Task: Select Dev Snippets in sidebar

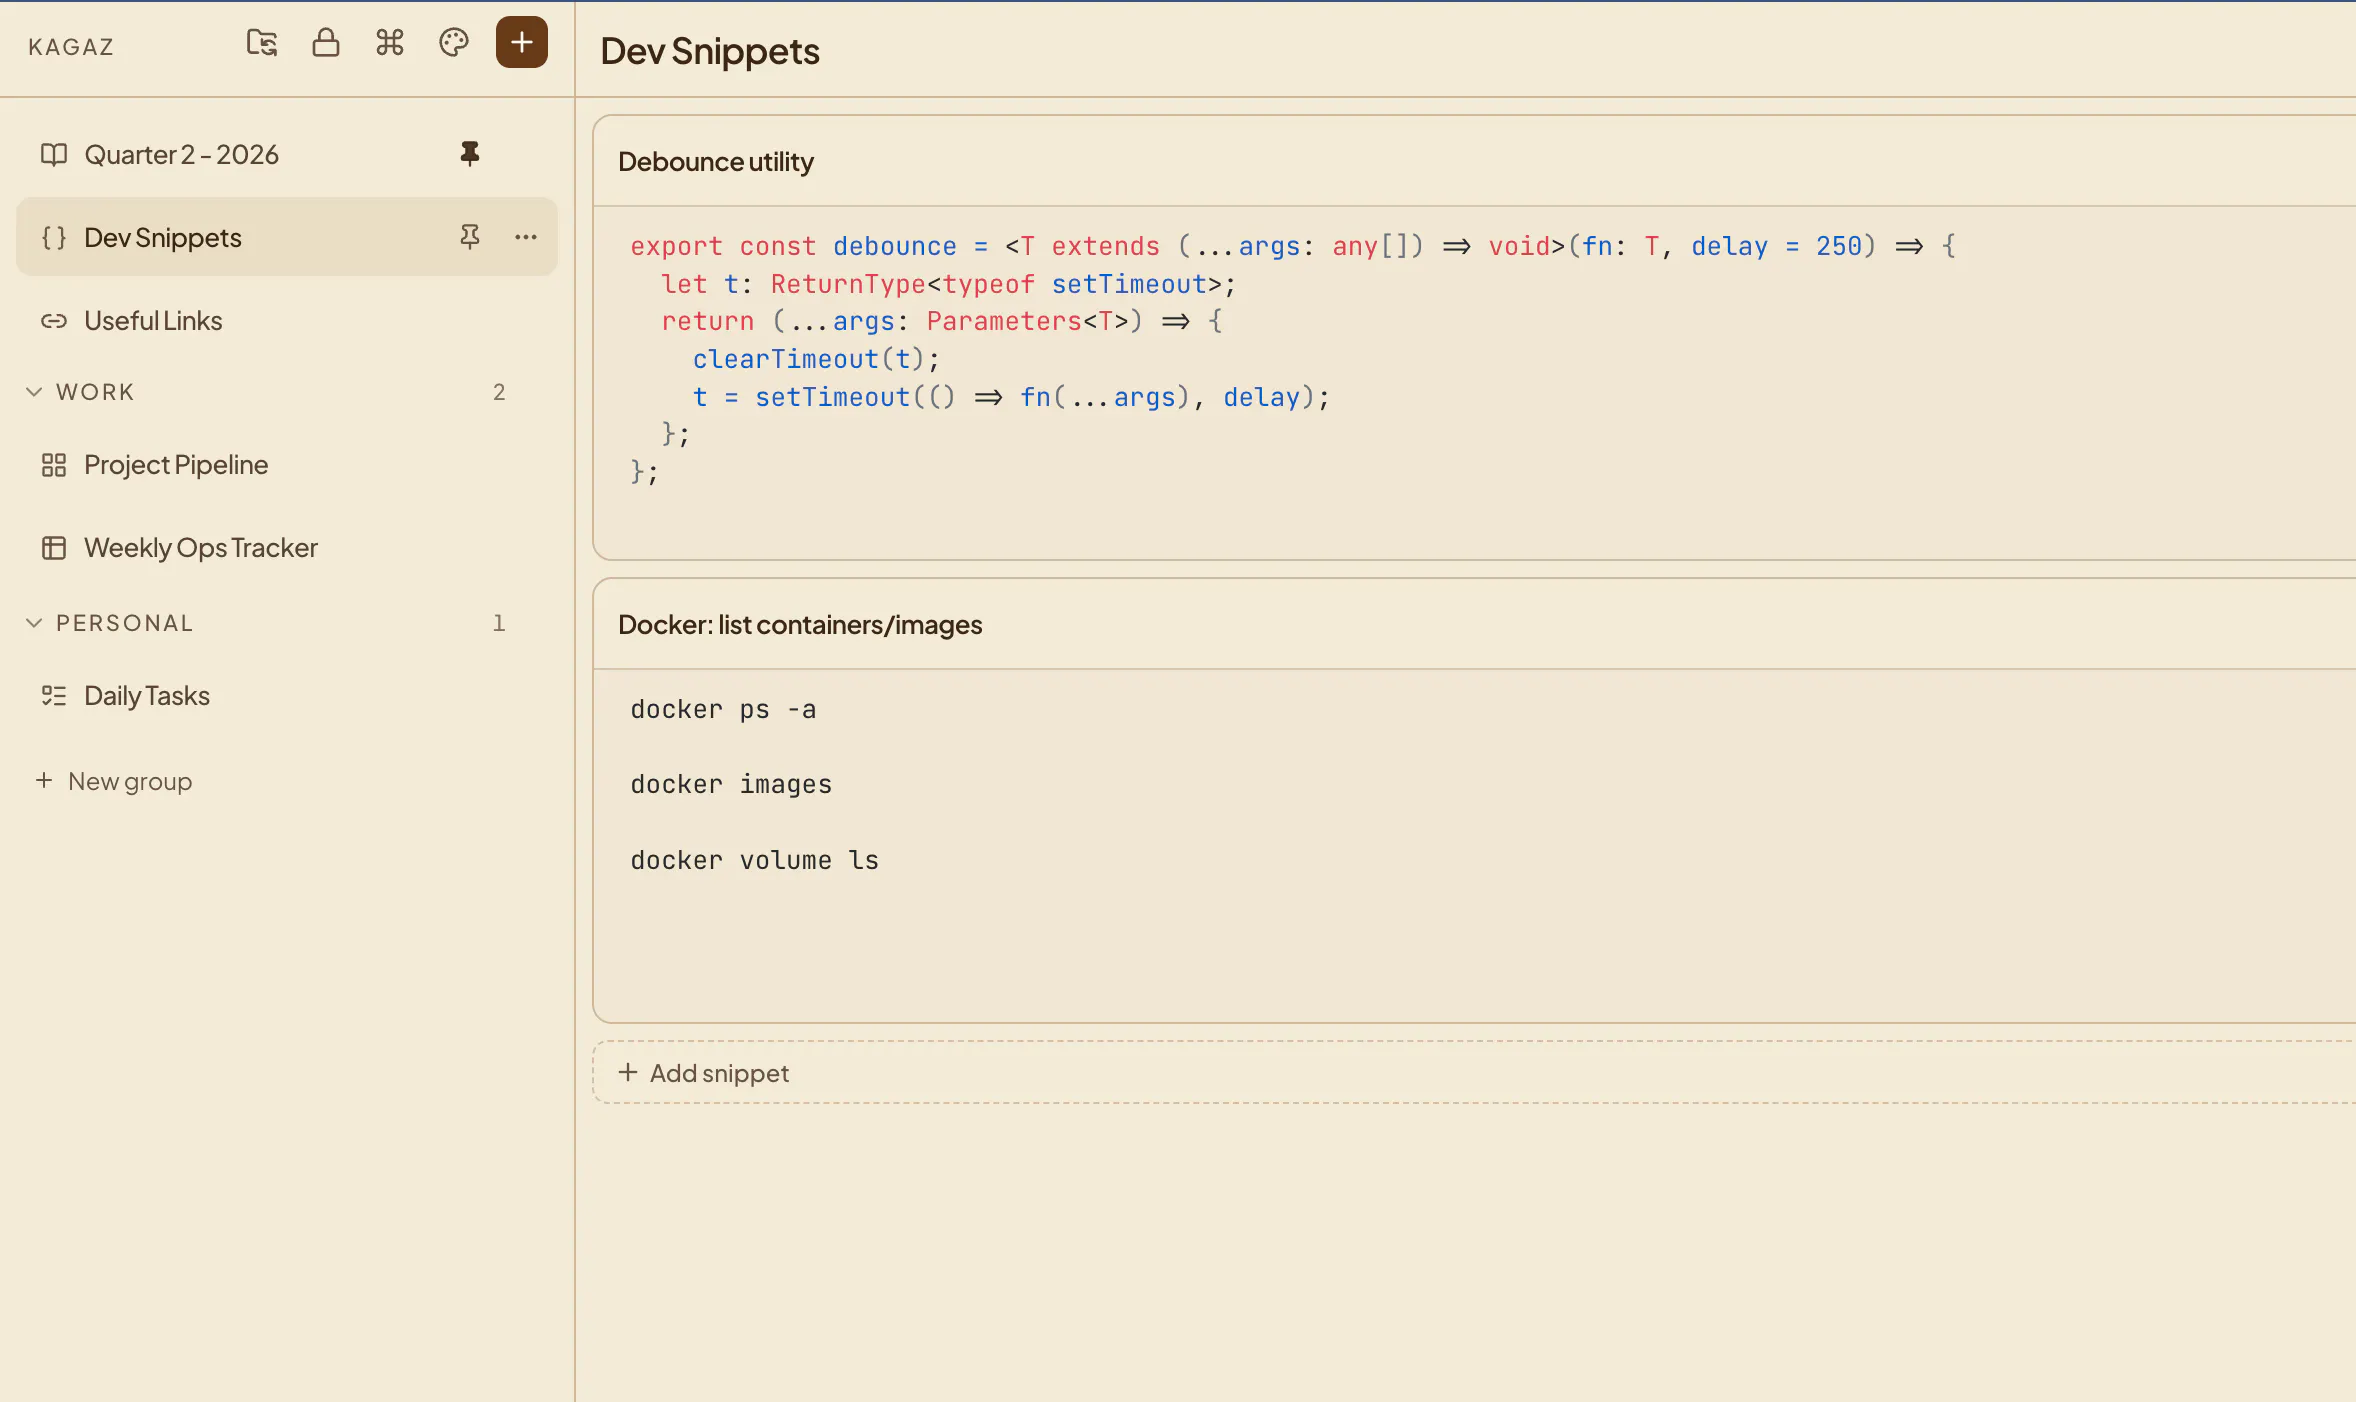Action: pos(287,237)
